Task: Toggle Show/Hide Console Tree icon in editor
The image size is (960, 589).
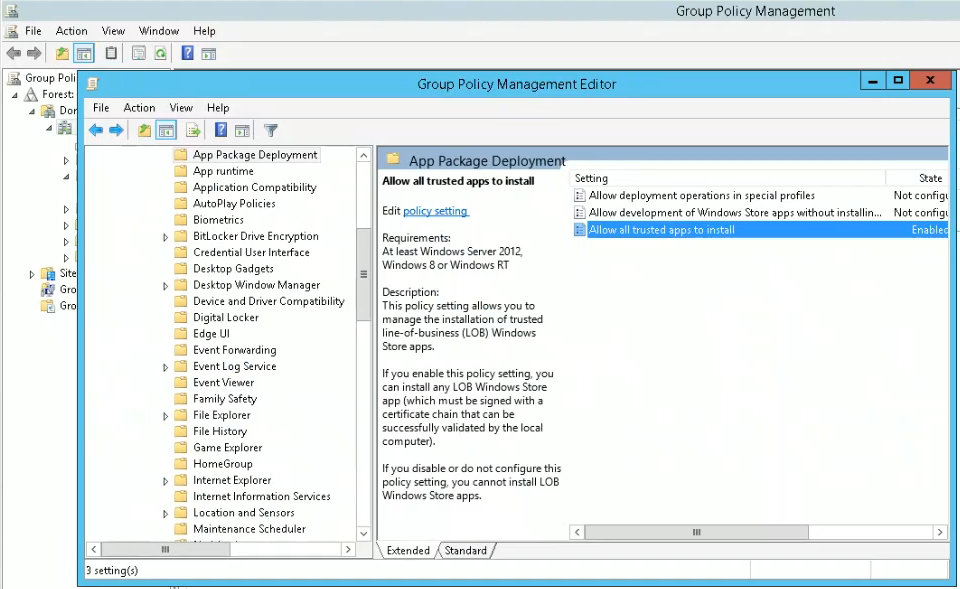Action: [166, 130]
